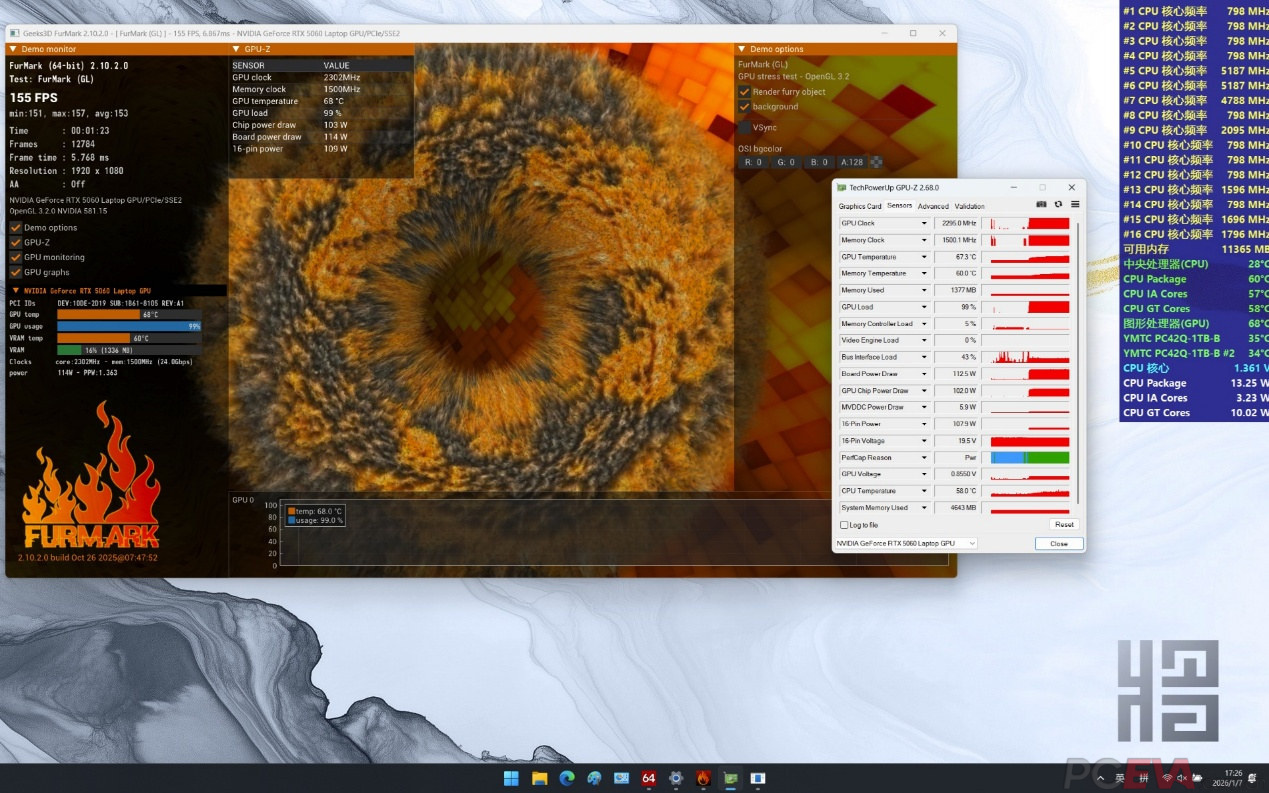Image resolution: width=1269 pixels, height=793 pixels.
Task: Disable the GPU graphs checkbox
Action: tap(15, 272)
